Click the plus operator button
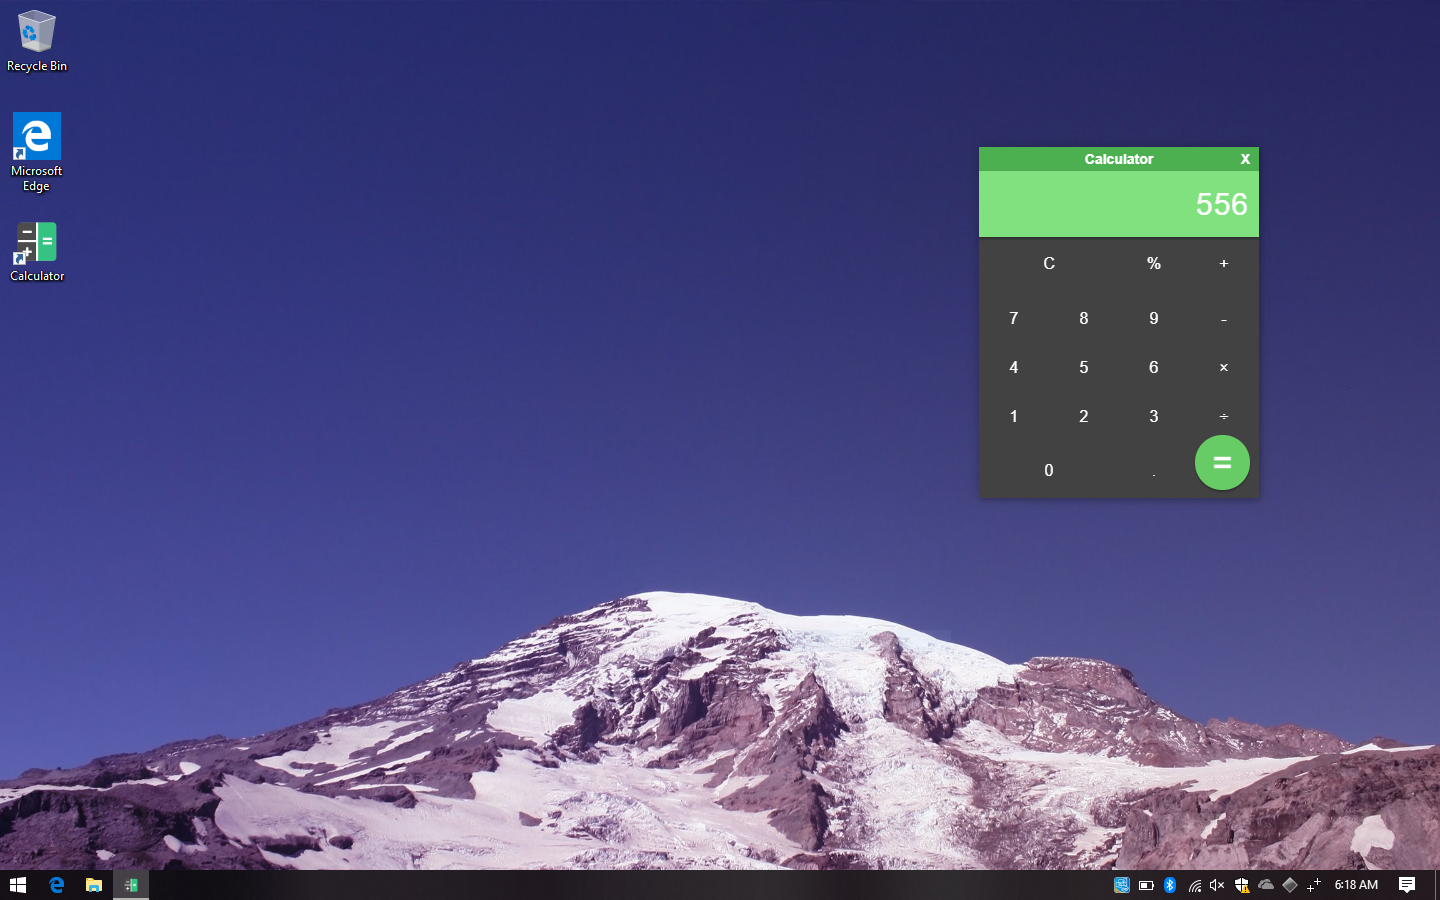 (1223, 264)
